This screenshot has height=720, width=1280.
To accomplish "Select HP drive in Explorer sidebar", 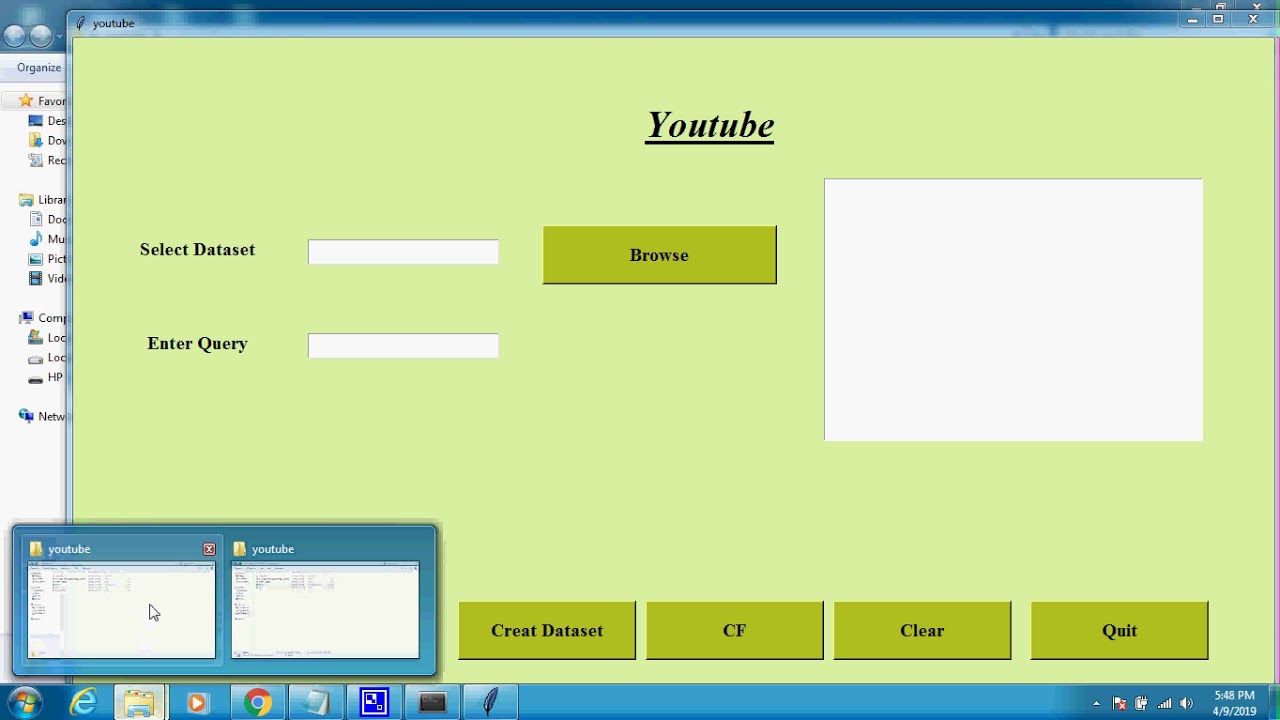I will [x=45, y=377].
